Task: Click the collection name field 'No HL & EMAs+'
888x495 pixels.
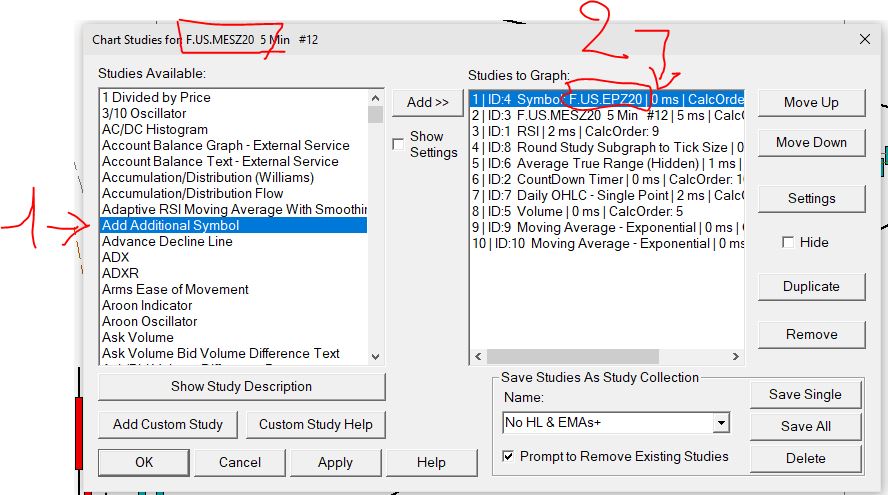Action: pyautogui.click(x=607, y=423)
